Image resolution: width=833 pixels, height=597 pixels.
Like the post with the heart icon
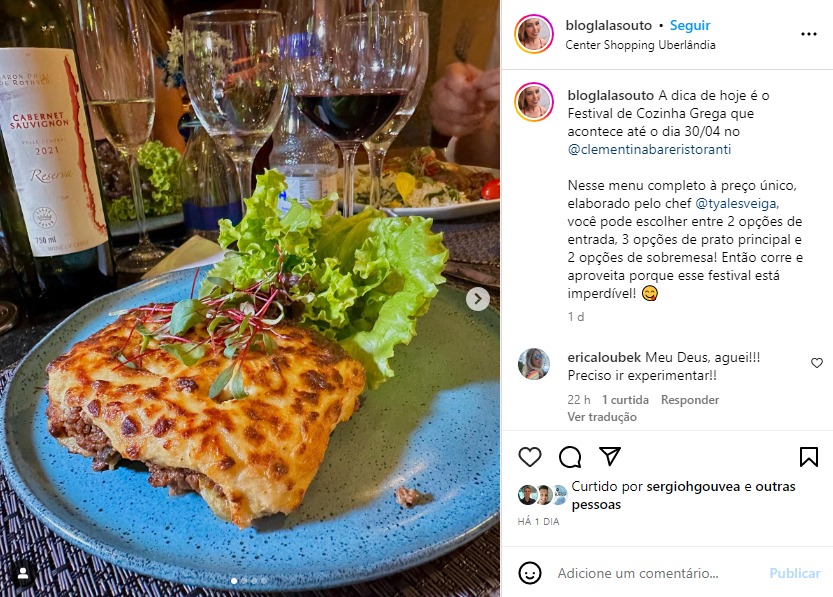[x=530, y=457]
